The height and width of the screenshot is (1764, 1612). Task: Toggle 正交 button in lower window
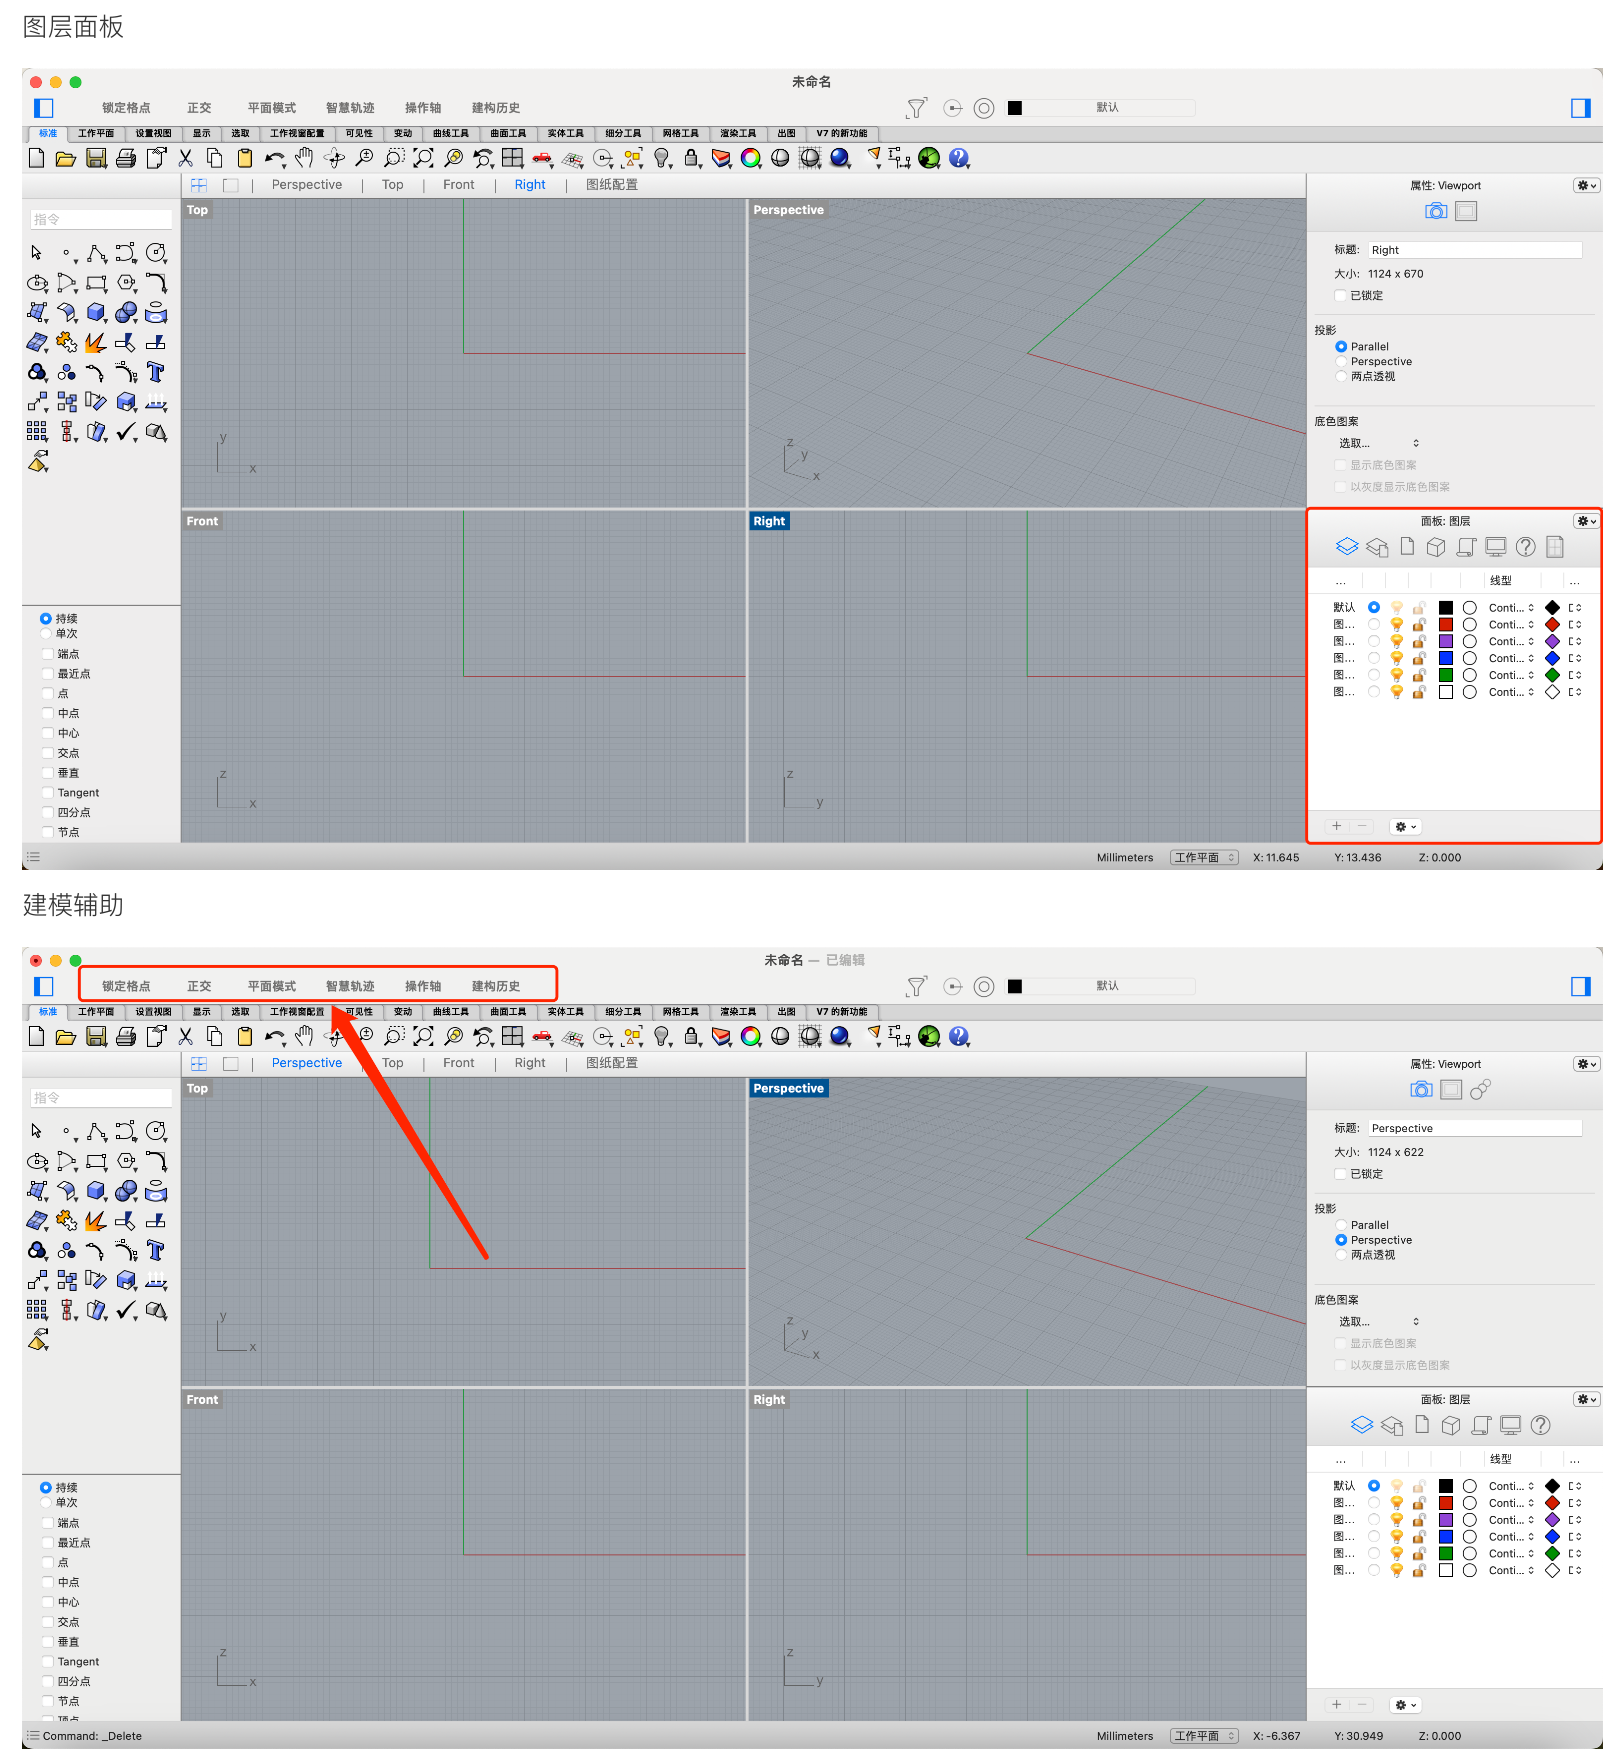click(x=199, y=986)
